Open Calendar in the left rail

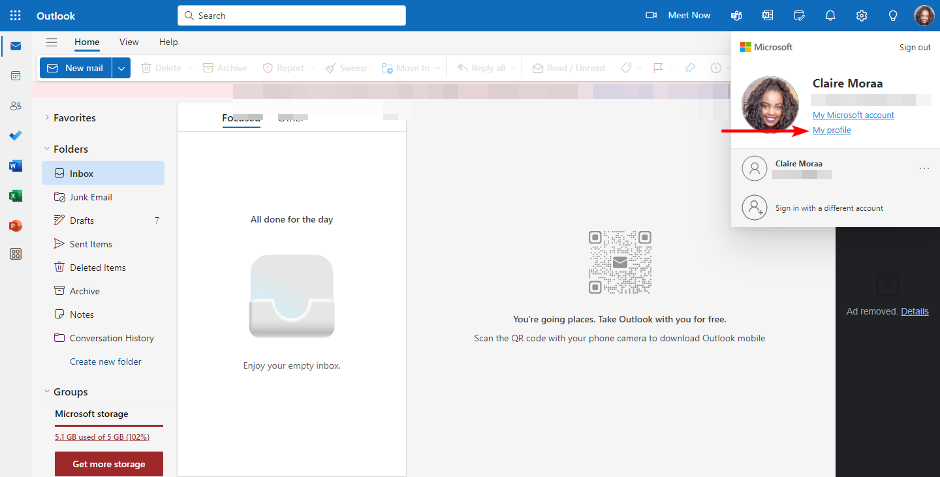pyautogui.click(x=16, y=76)
